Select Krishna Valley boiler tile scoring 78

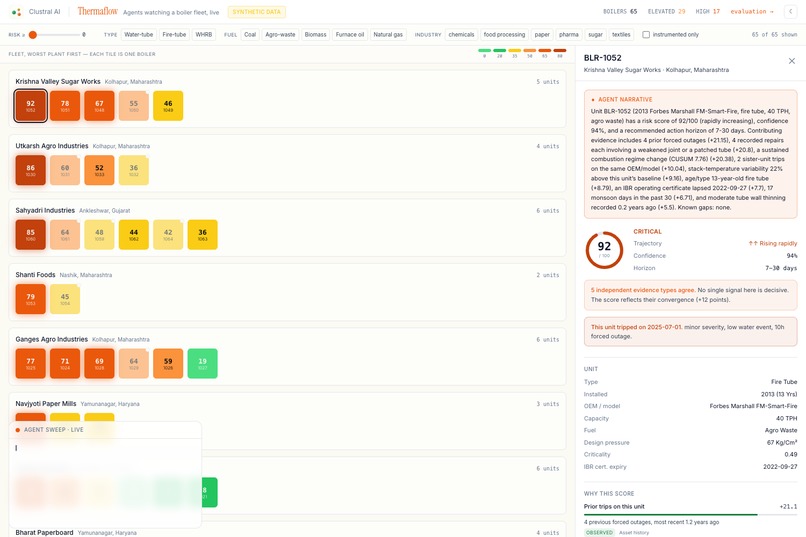(65, 106)
